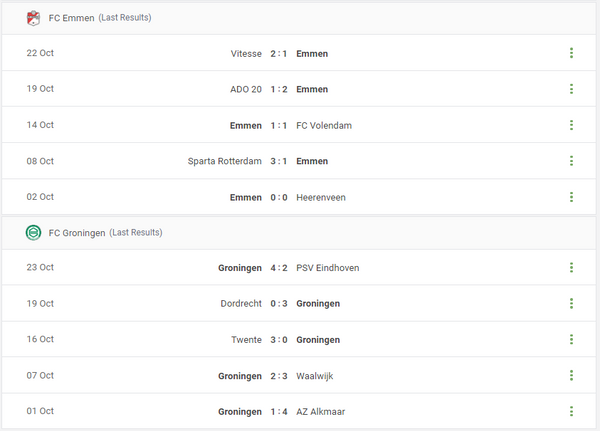Select the Groningen 4:2 PSV Eindhoven result

point(279,267)
